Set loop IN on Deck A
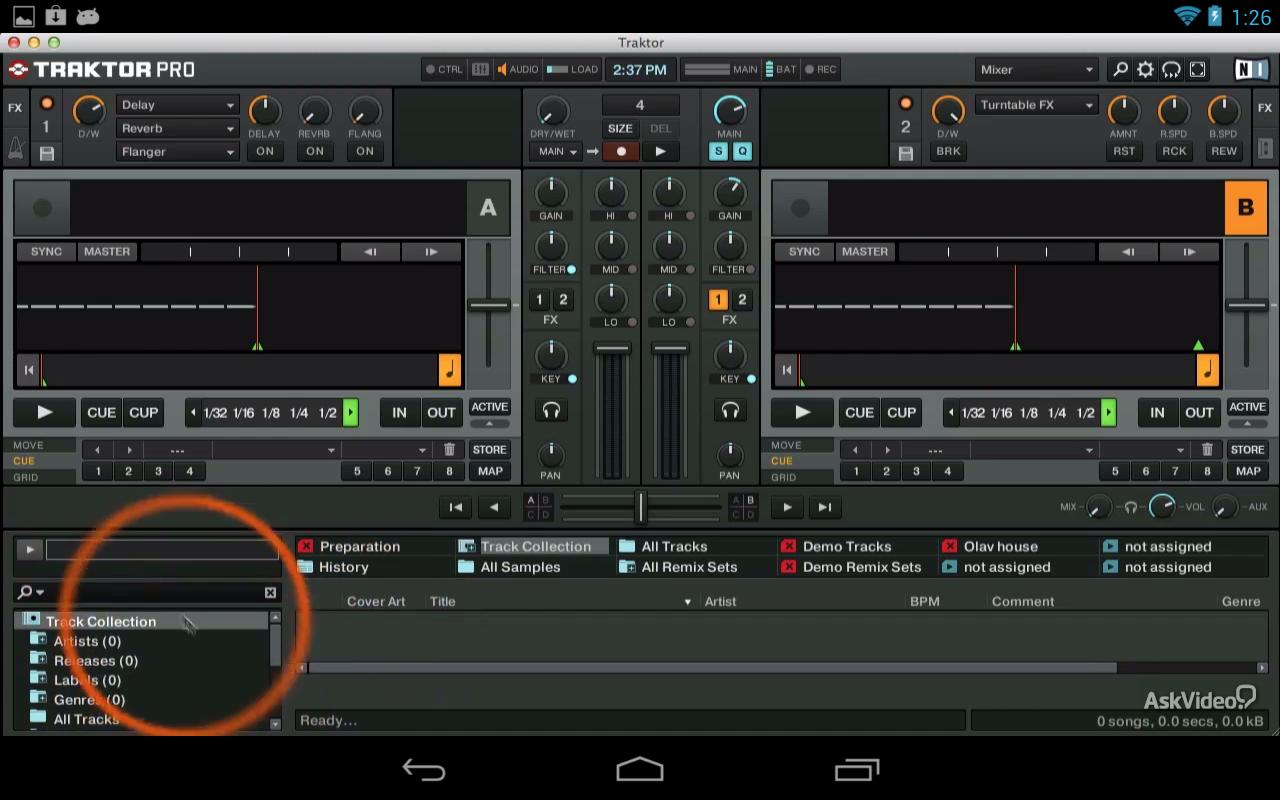The image size is (1280, 800). pos(399,412)
